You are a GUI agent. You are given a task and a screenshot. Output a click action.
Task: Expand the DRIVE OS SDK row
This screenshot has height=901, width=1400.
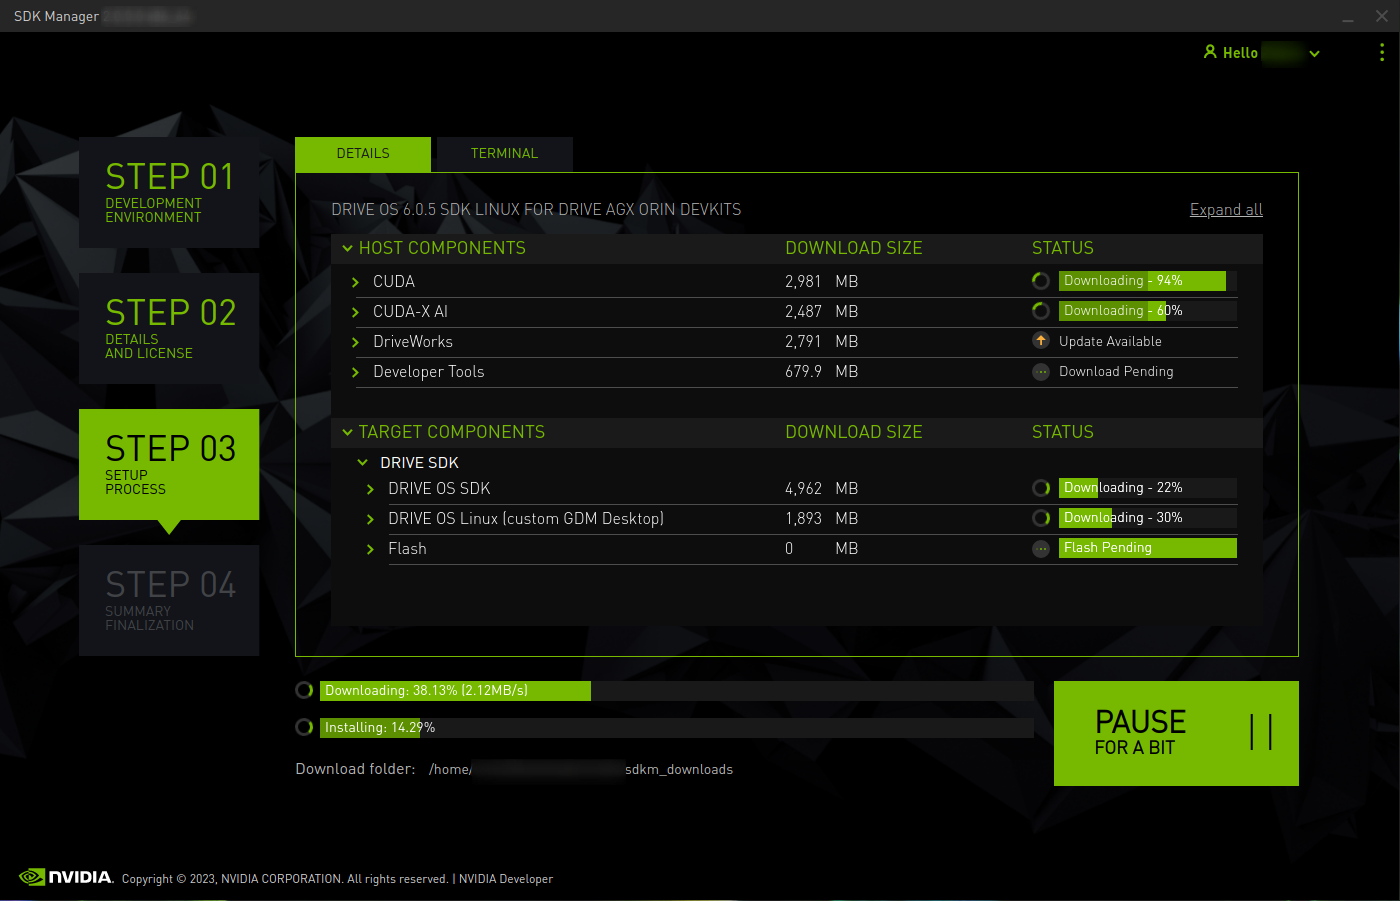click(370, 489)
